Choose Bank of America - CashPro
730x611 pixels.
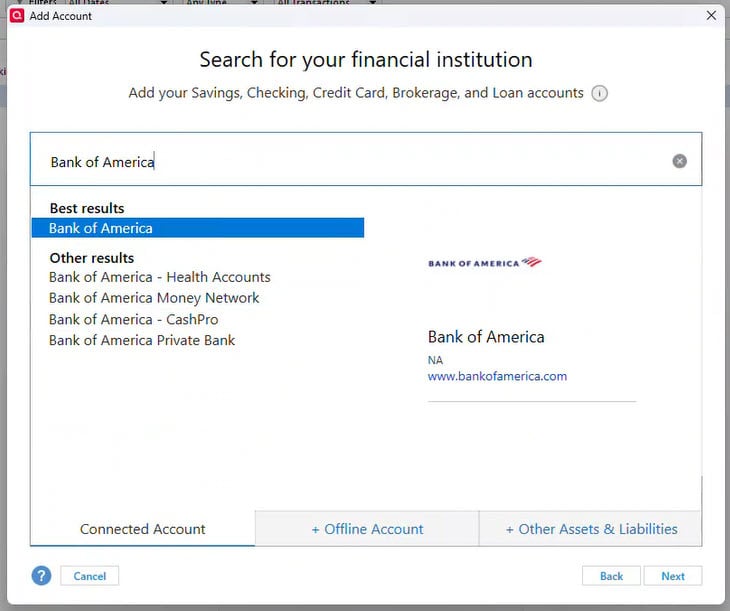(x=134, y=319)
